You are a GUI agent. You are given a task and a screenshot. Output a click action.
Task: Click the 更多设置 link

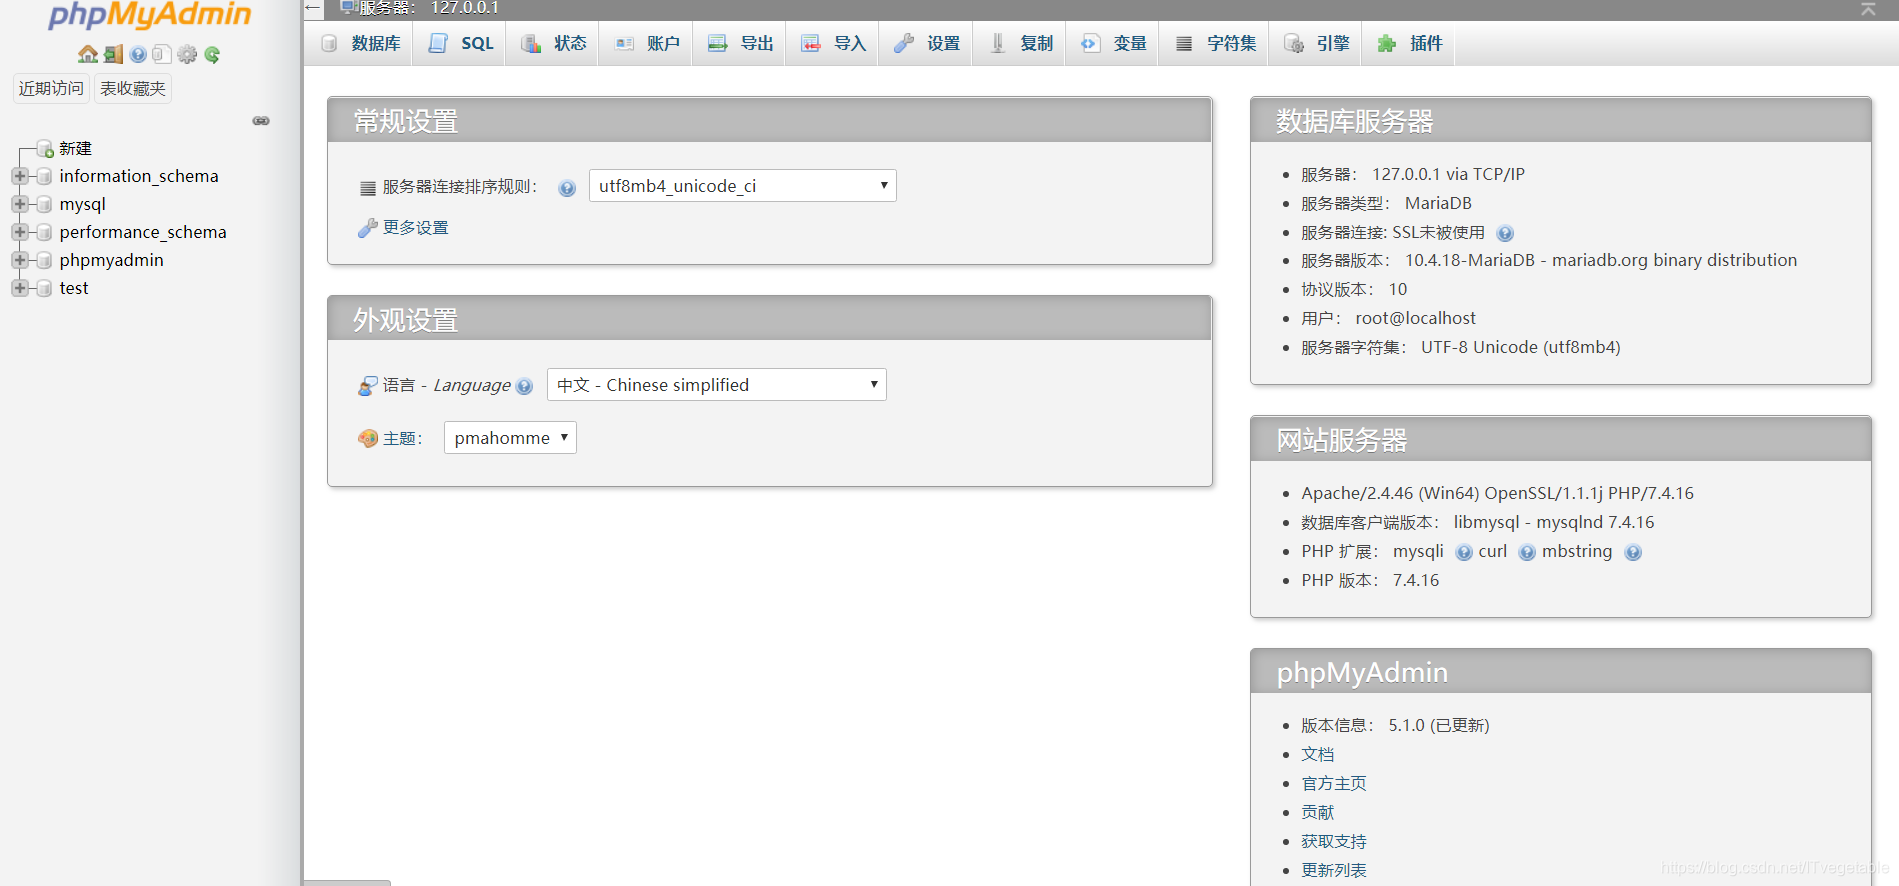pyautogui.click(x=415, y=228)
